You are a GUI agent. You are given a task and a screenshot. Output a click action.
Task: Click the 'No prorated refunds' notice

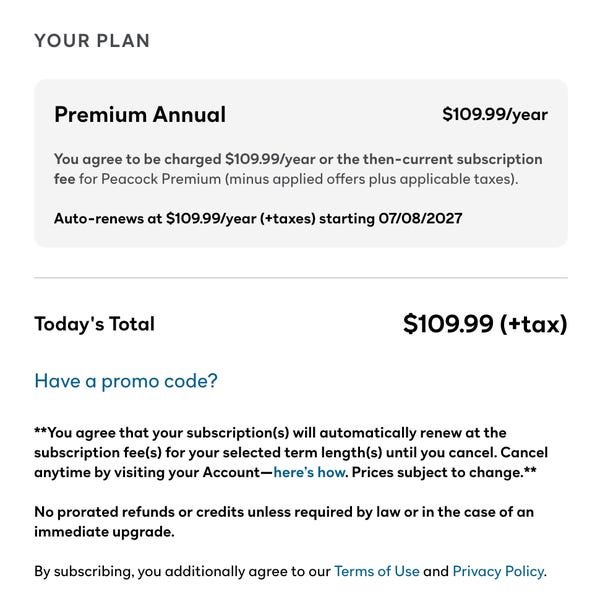click(284, 522)
